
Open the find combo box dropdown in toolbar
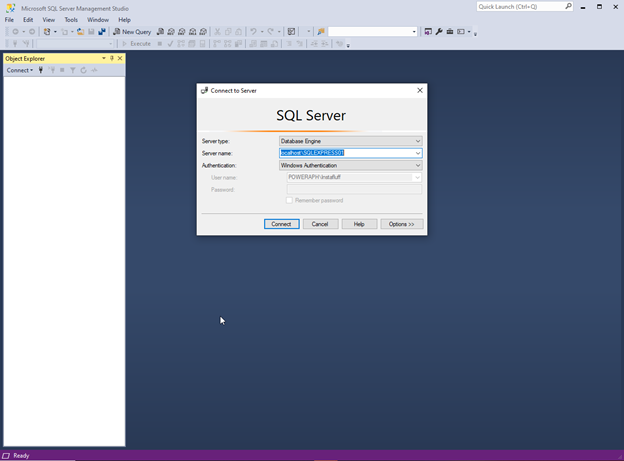[414, 32]
